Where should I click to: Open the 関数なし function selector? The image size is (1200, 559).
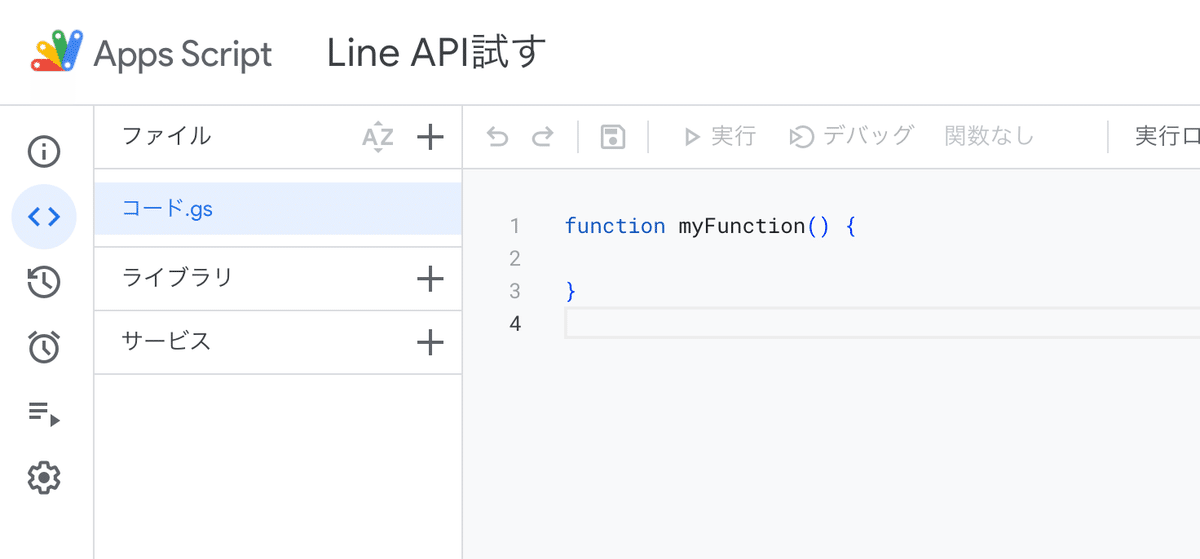989,136
